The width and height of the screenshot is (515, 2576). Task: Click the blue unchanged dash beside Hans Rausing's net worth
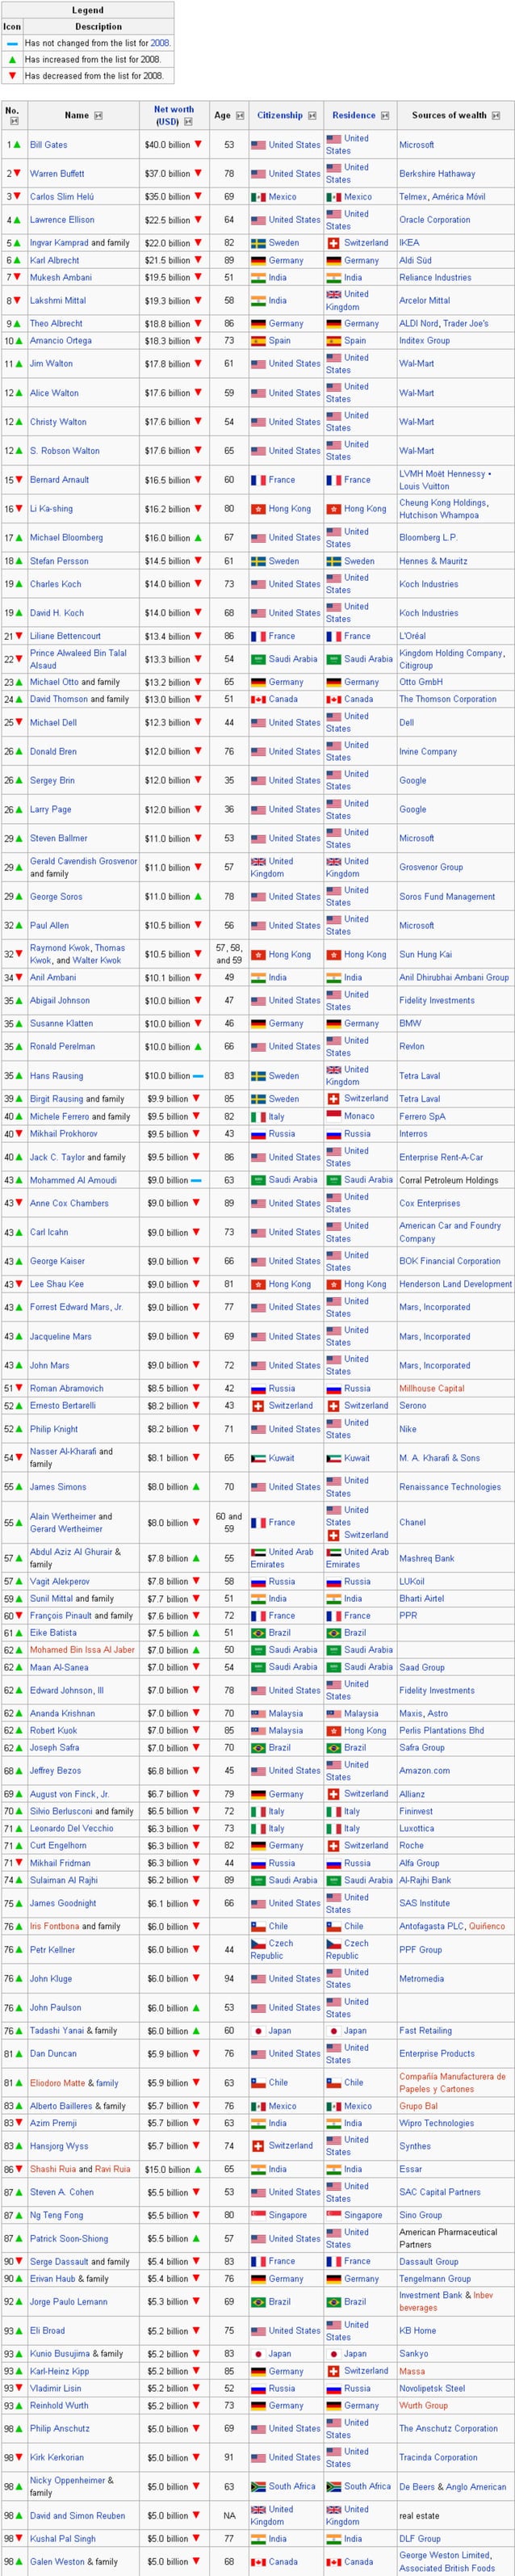(x=198, y=1076)
